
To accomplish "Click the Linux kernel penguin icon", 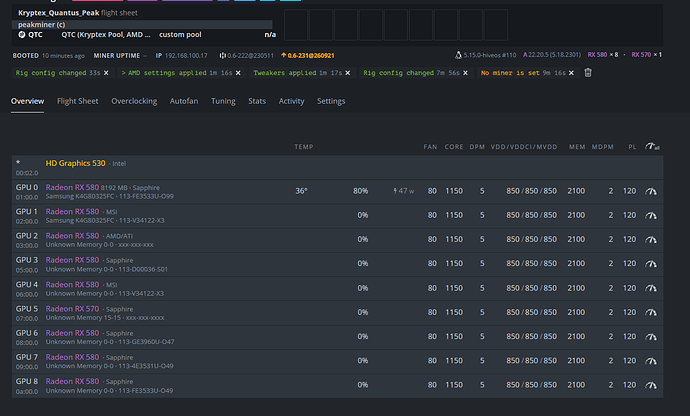I will click(458, 55).
